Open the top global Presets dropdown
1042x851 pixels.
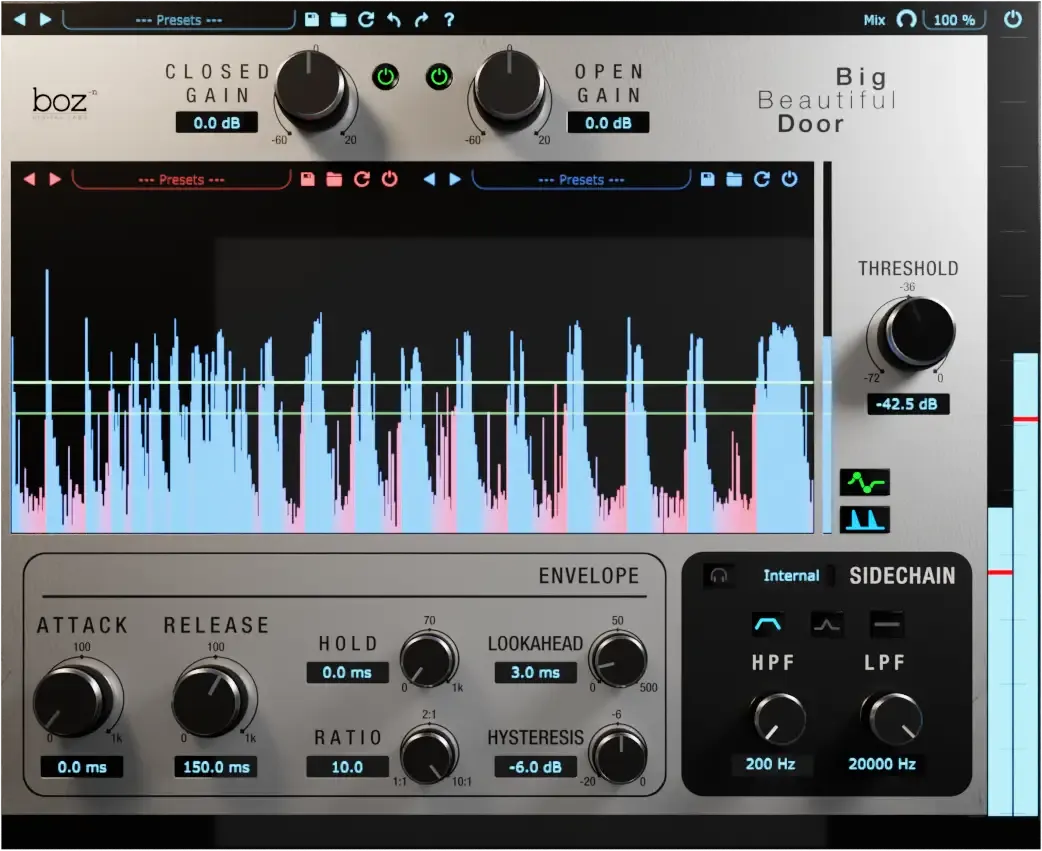point(179,20)
